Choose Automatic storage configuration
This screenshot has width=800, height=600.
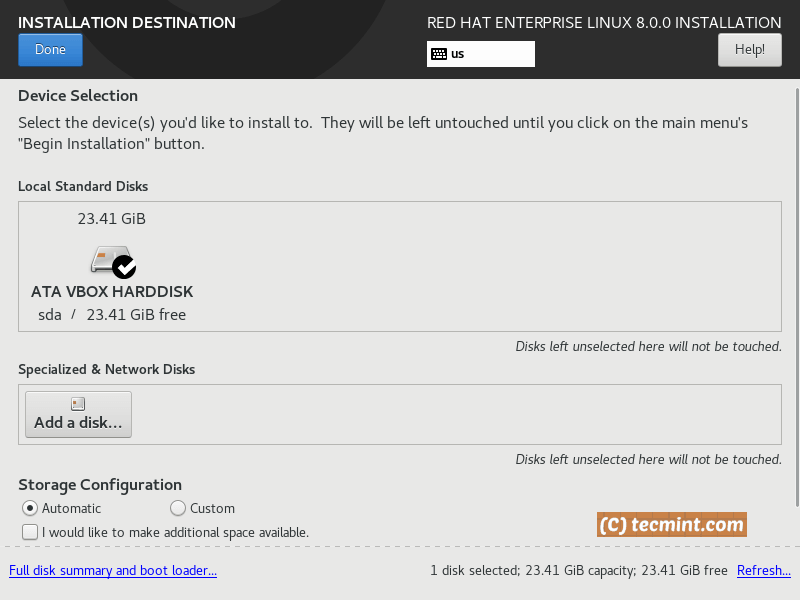tap(30, 508)
